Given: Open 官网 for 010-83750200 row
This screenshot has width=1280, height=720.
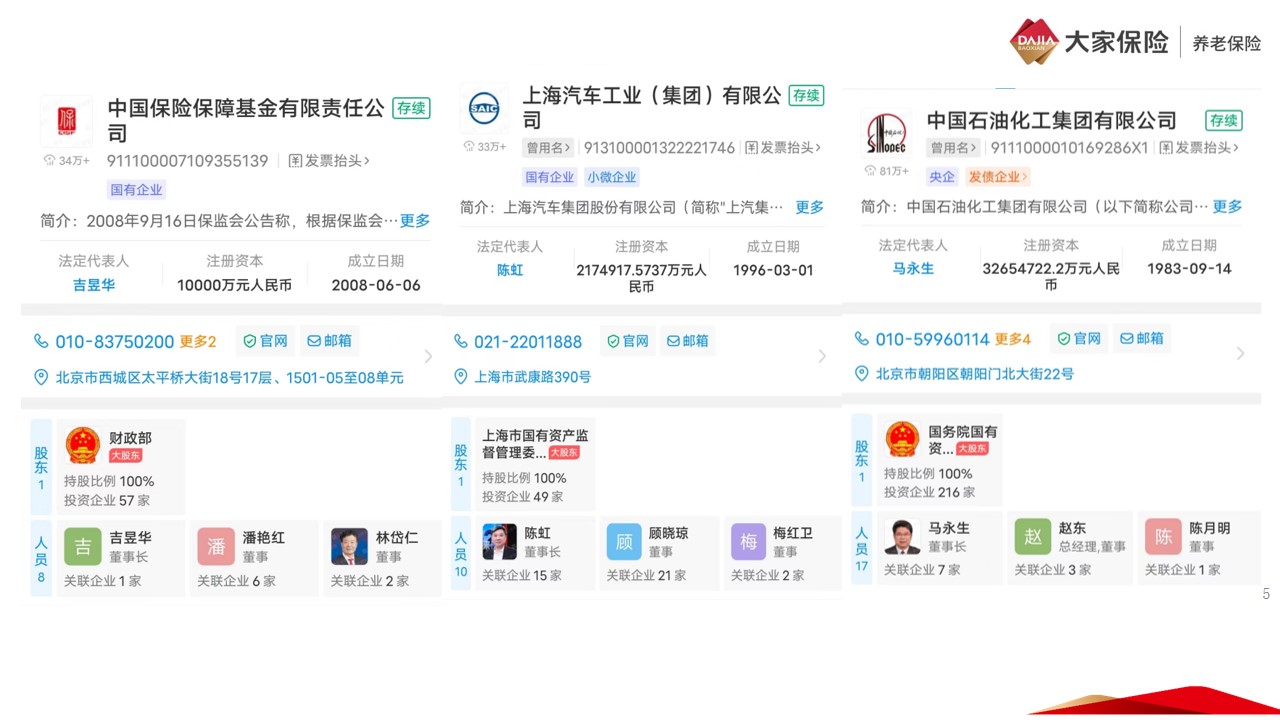Looking at the screenshot, I should click(265, 341).
